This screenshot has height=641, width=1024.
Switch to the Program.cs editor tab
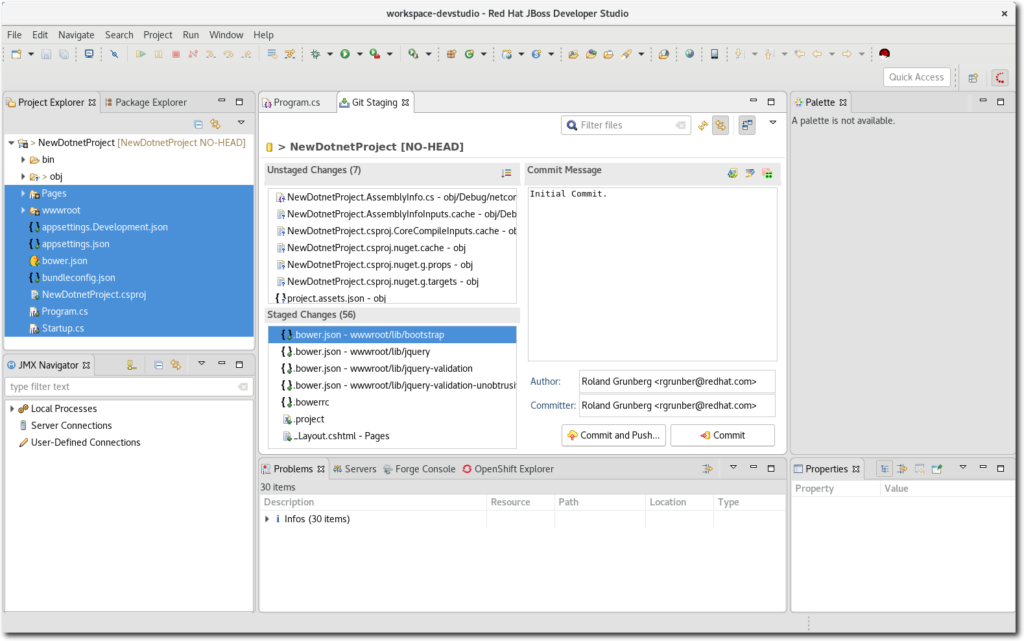pos(296,101)
